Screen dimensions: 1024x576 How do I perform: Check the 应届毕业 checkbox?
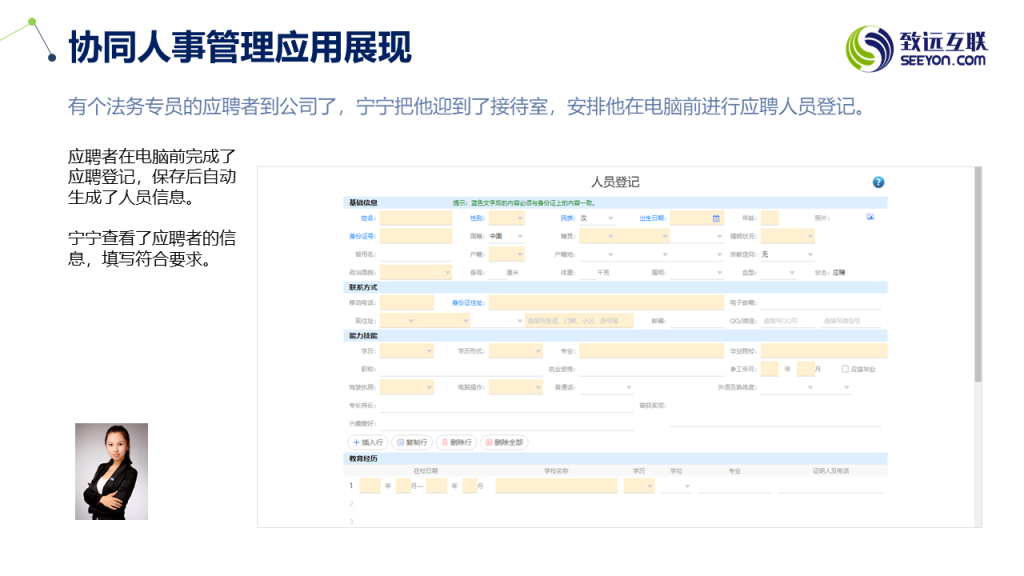point(845,369)
